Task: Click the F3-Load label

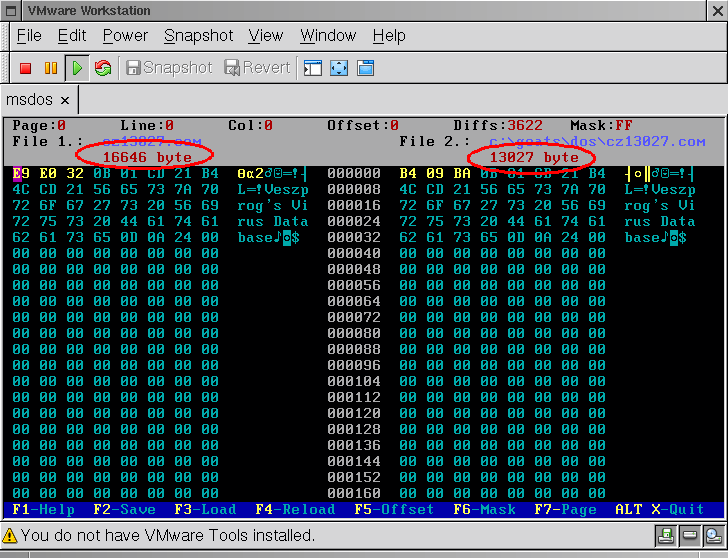Action: click(205, 509)
